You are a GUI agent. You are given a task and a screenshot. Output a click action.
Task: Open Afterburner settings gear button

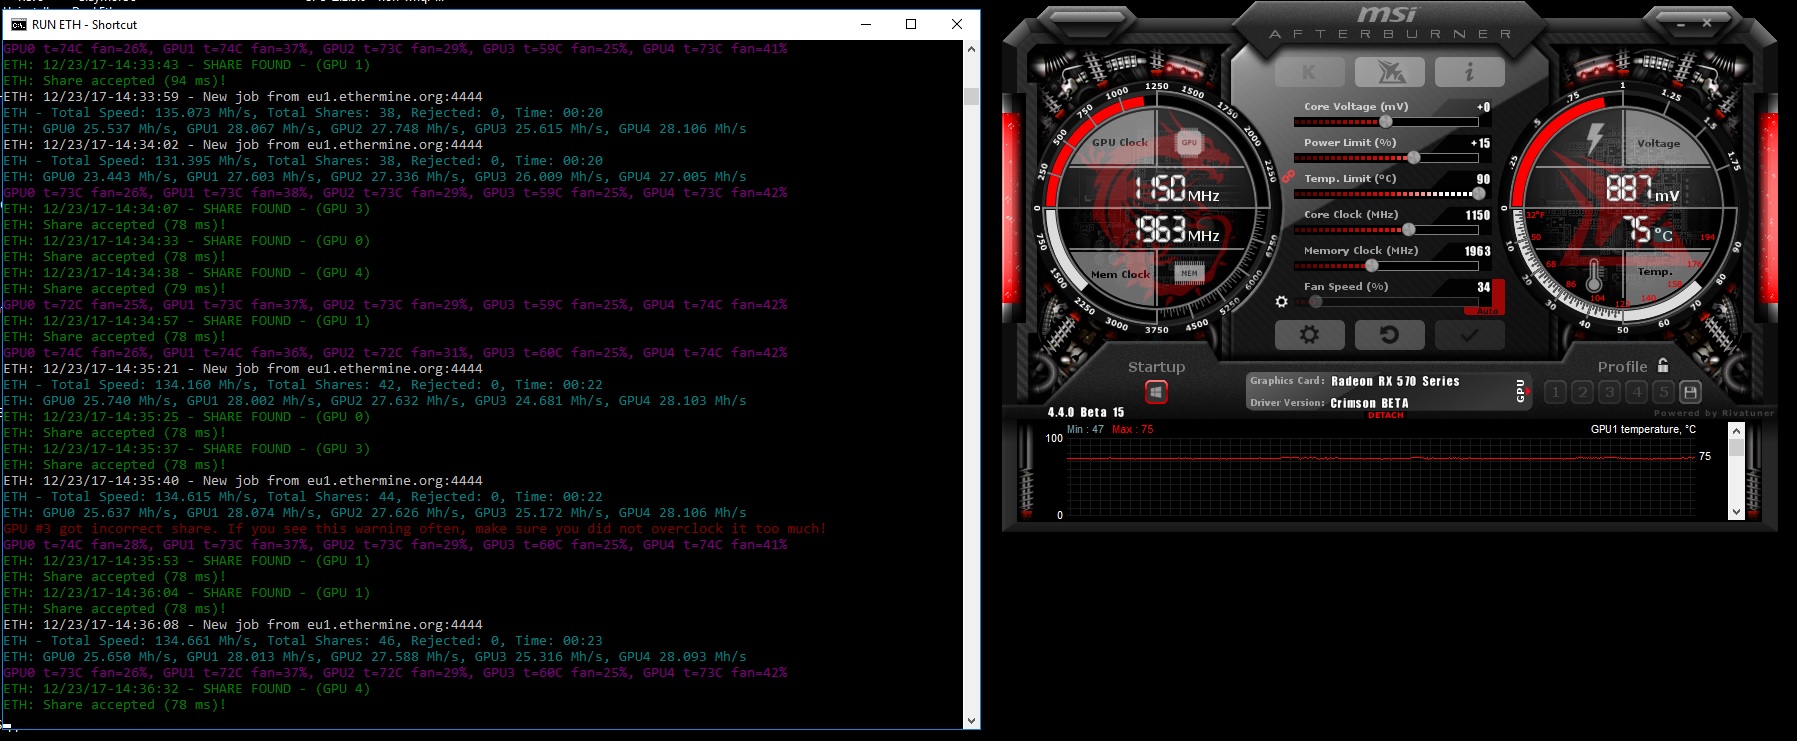point(1309,335)
